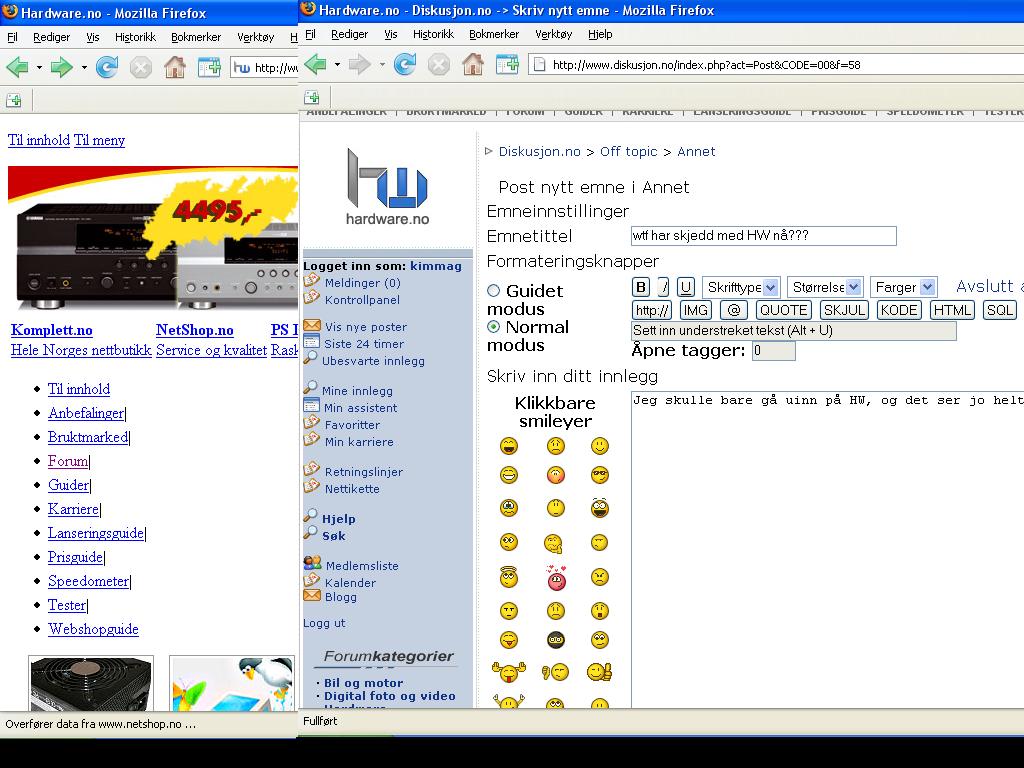The width and height of the screenshot is (1024, 768).
Task: Click Til innhold link at top of page
Action: coord(39,140)
